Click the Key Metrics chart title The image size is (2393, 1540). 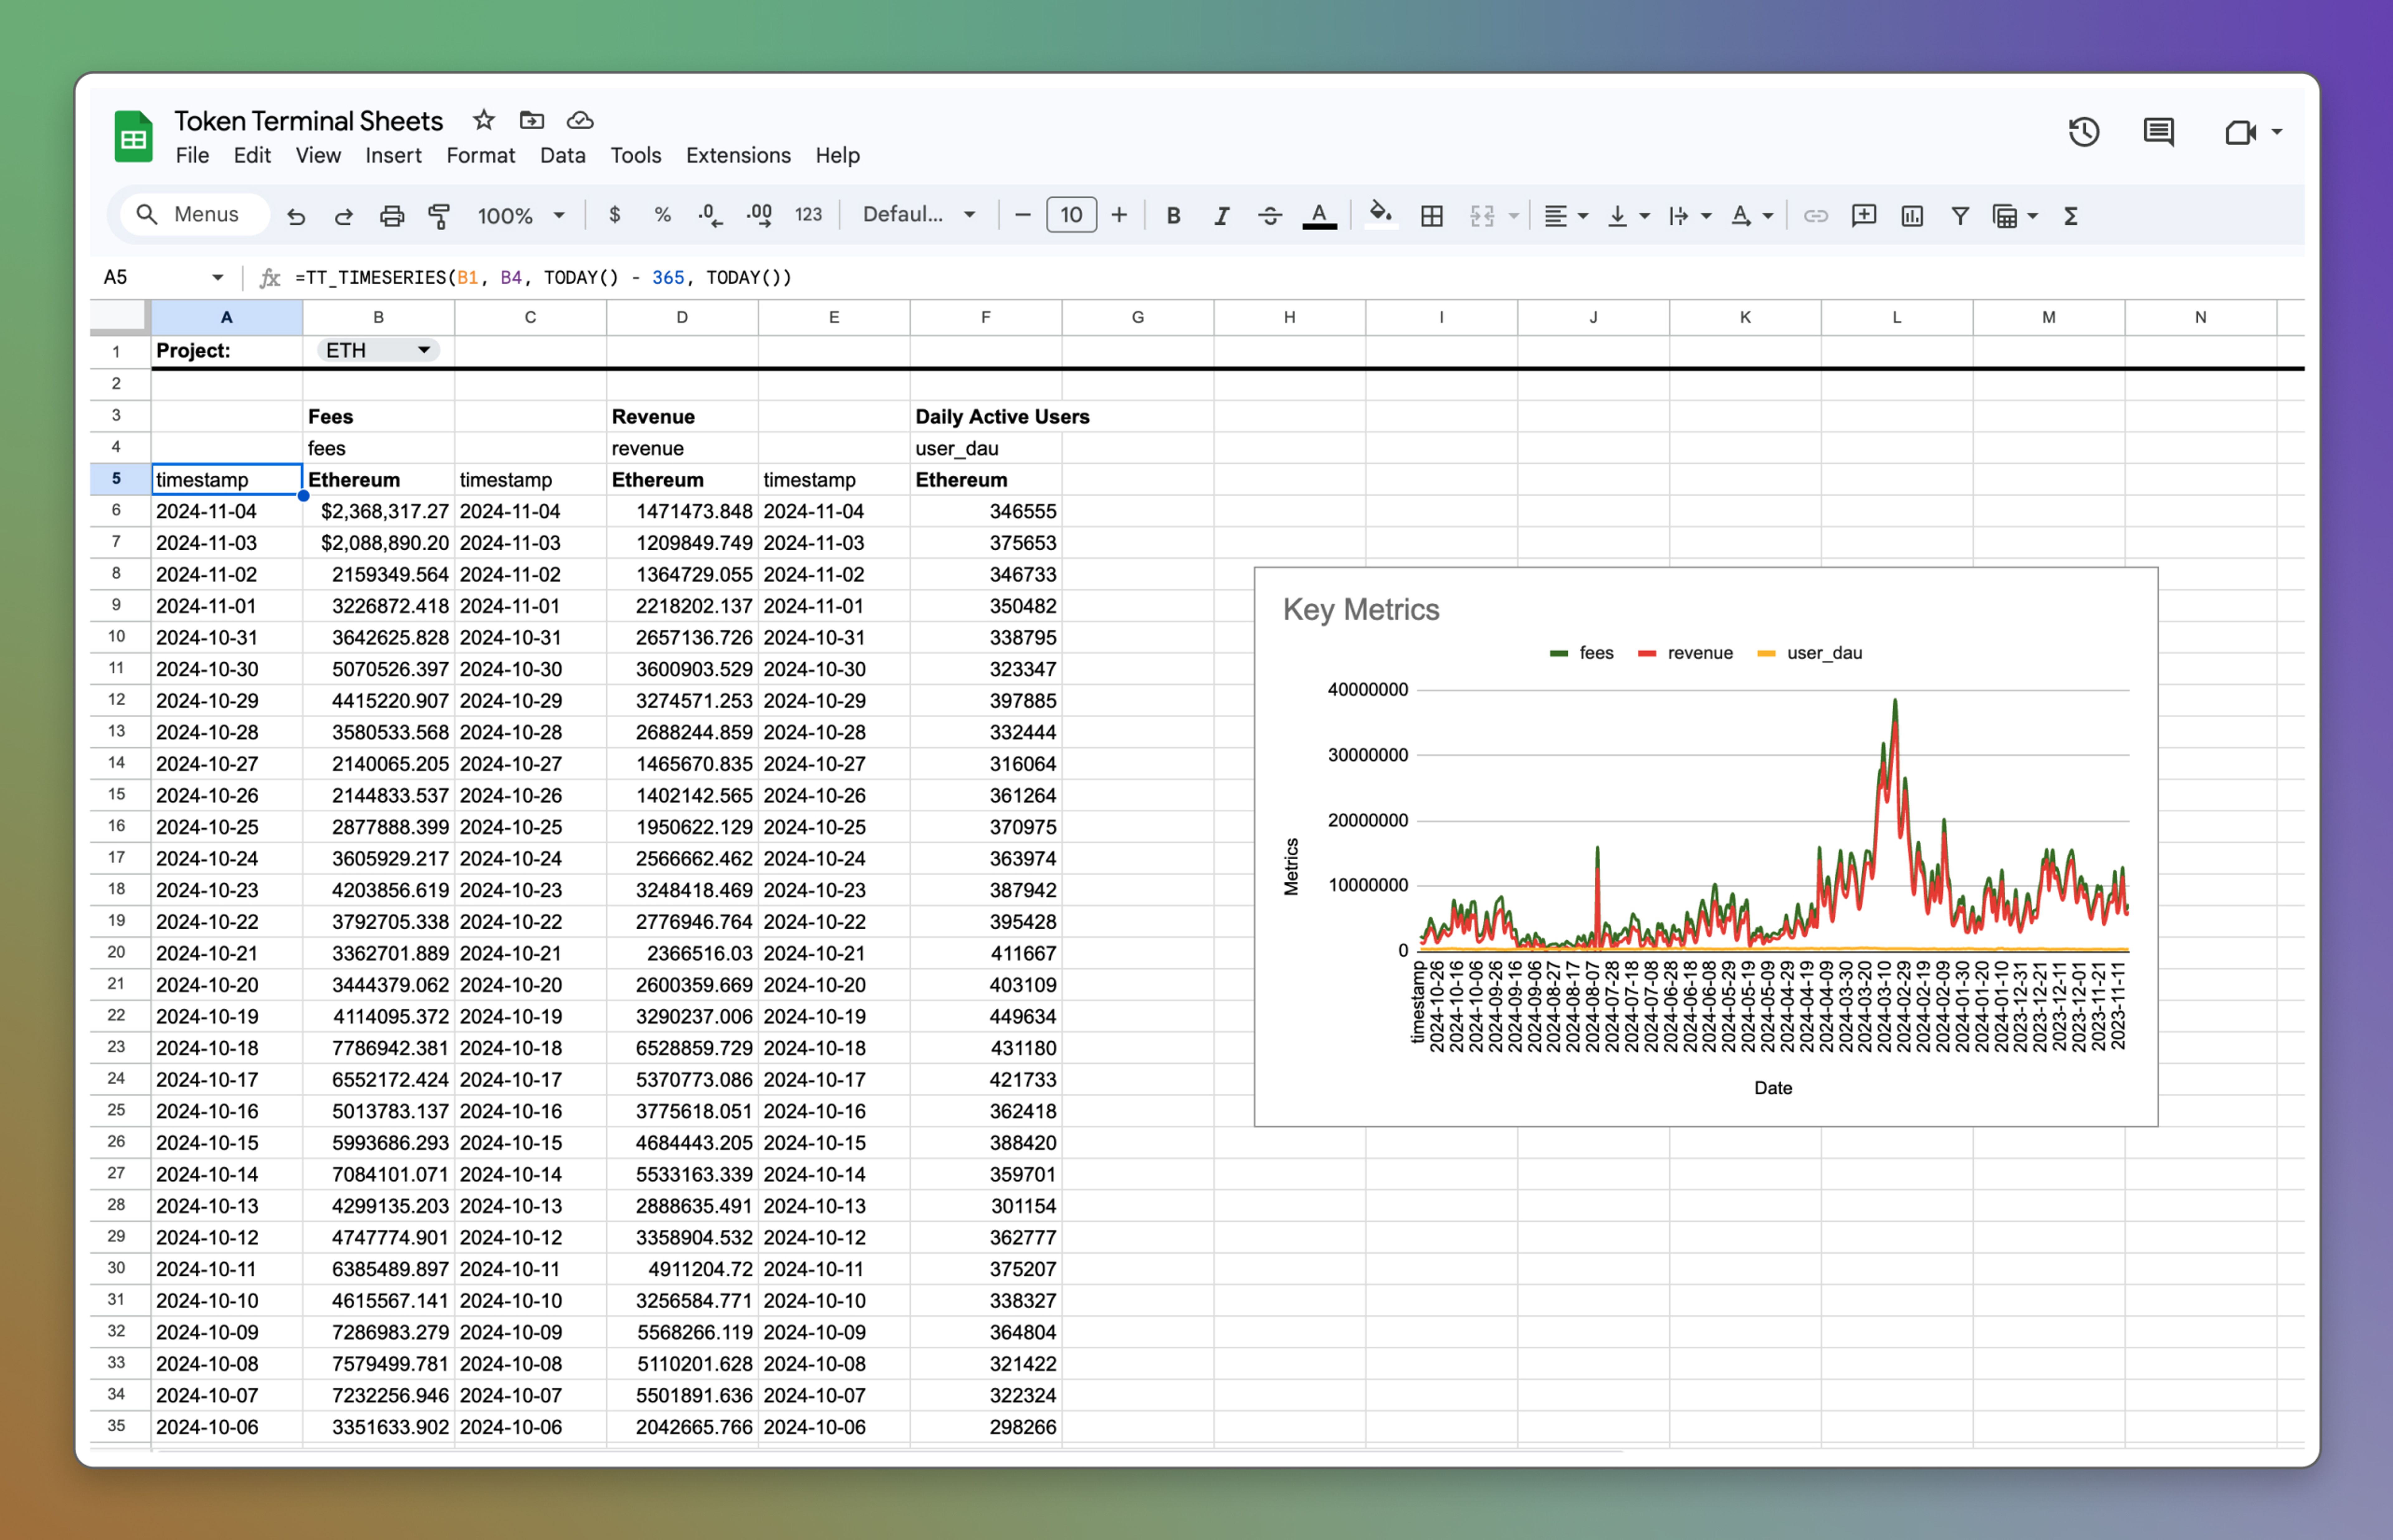pyautogui.click(x=1361, y=610)
